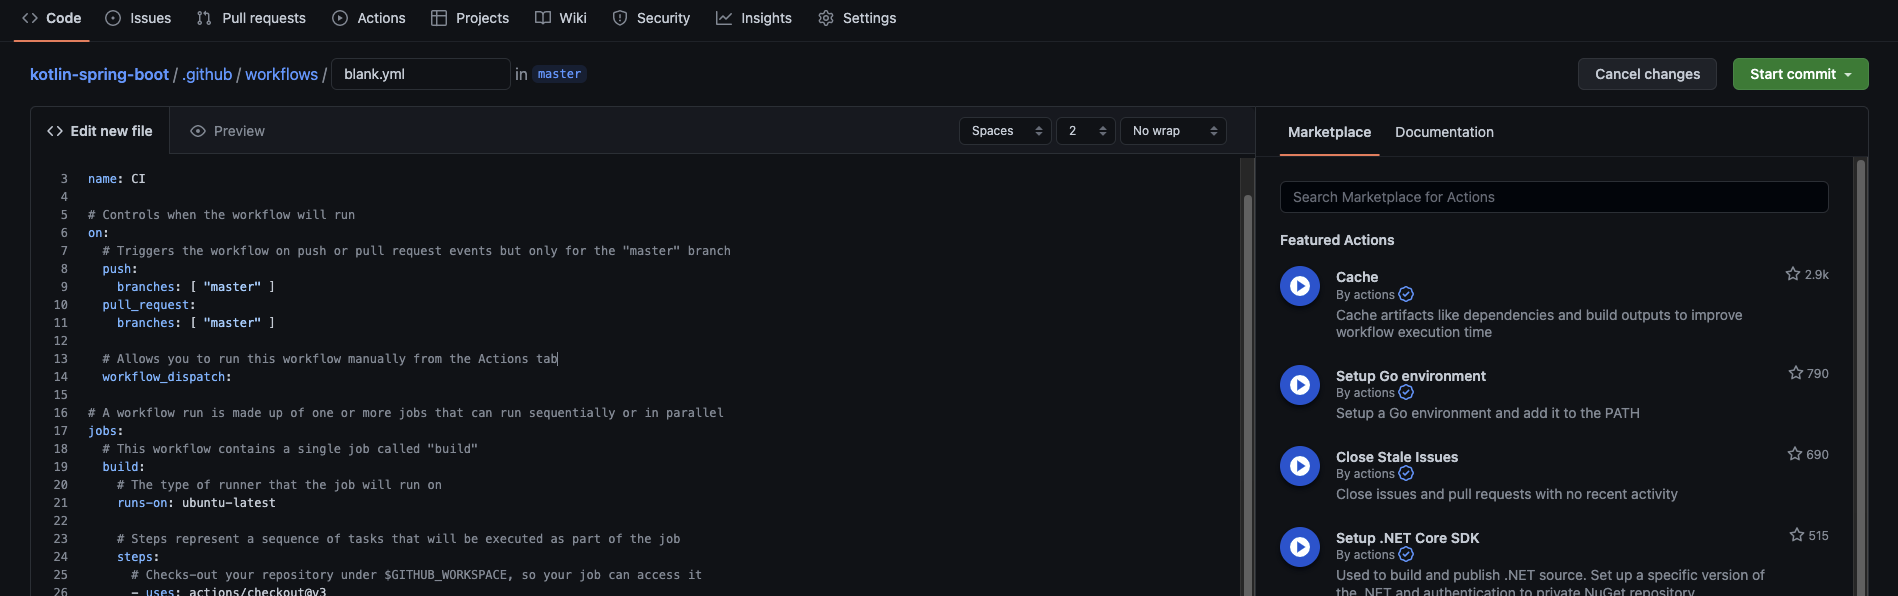This screenshot has width=1898, height=596.
Task: Click verified badge under Setup .NET Core SDK
Action: [1406, 555]
